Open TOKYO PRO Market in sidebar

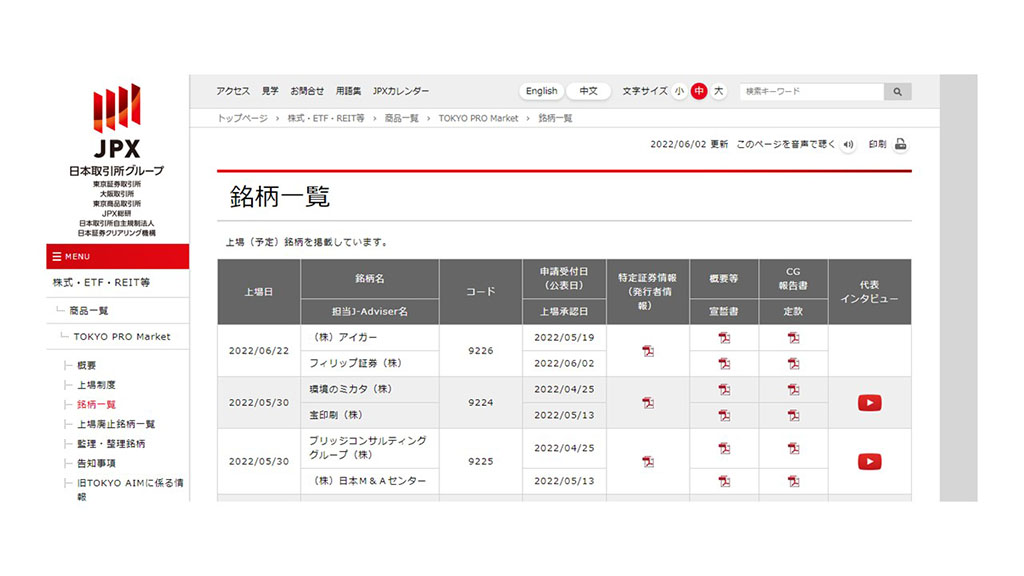click(x=121, y=337)
